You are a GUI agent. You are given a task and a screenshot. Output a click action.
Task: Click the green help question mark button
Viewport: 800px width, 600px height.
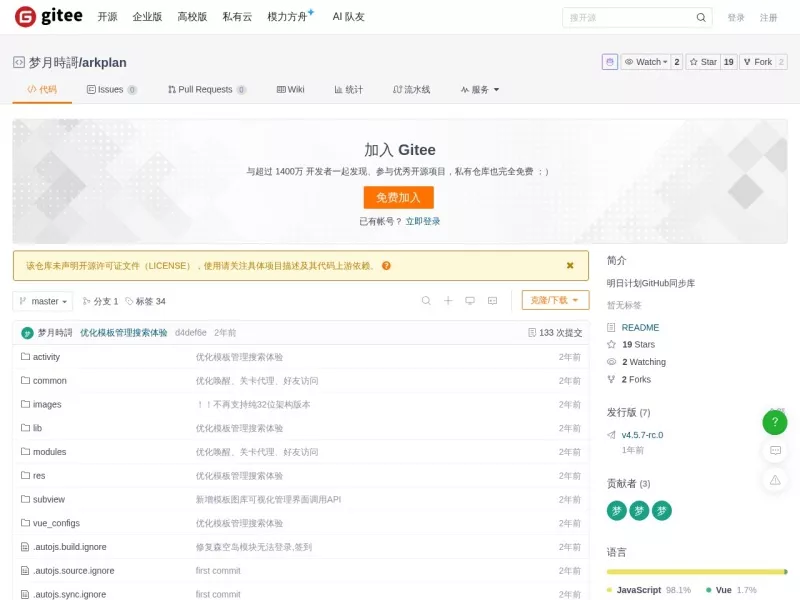(774, 422)
